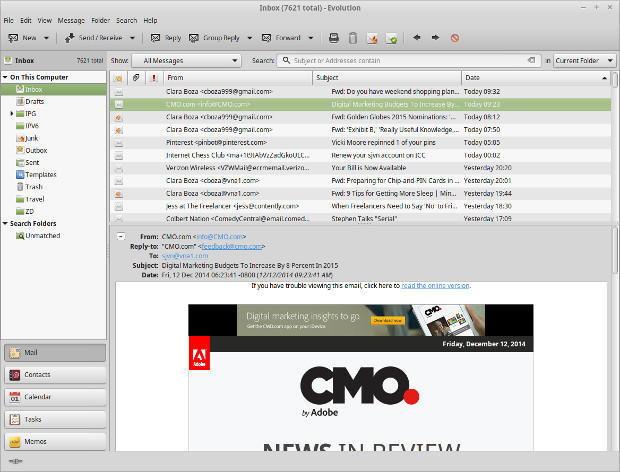
Task: Go to next message arrow
Action: 435,38
